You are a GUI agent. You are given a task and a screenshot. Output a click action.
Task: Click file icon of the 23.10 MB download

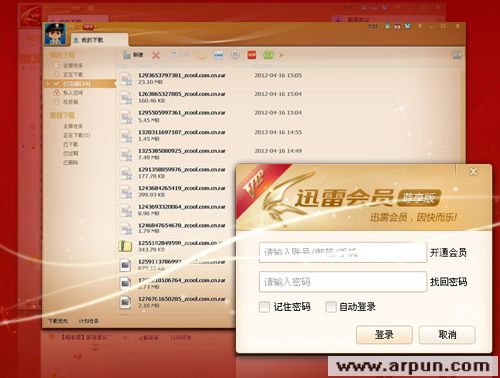126,79
